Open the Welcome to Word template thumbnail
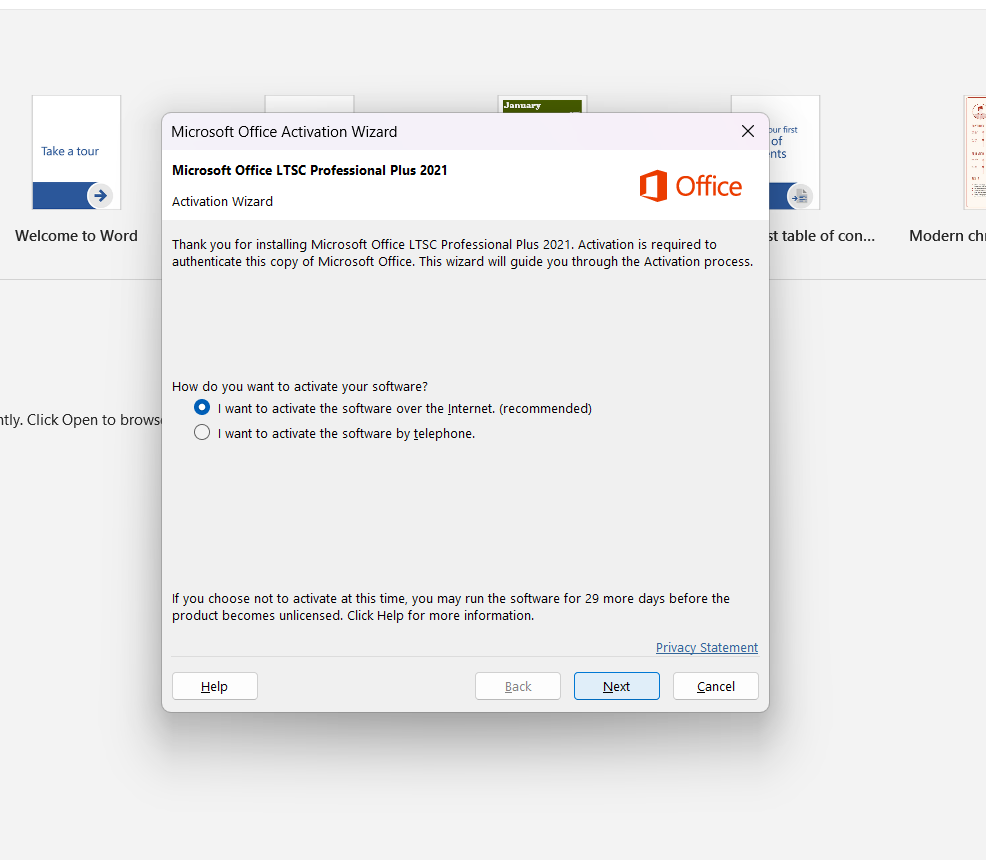 click(77, 152)
